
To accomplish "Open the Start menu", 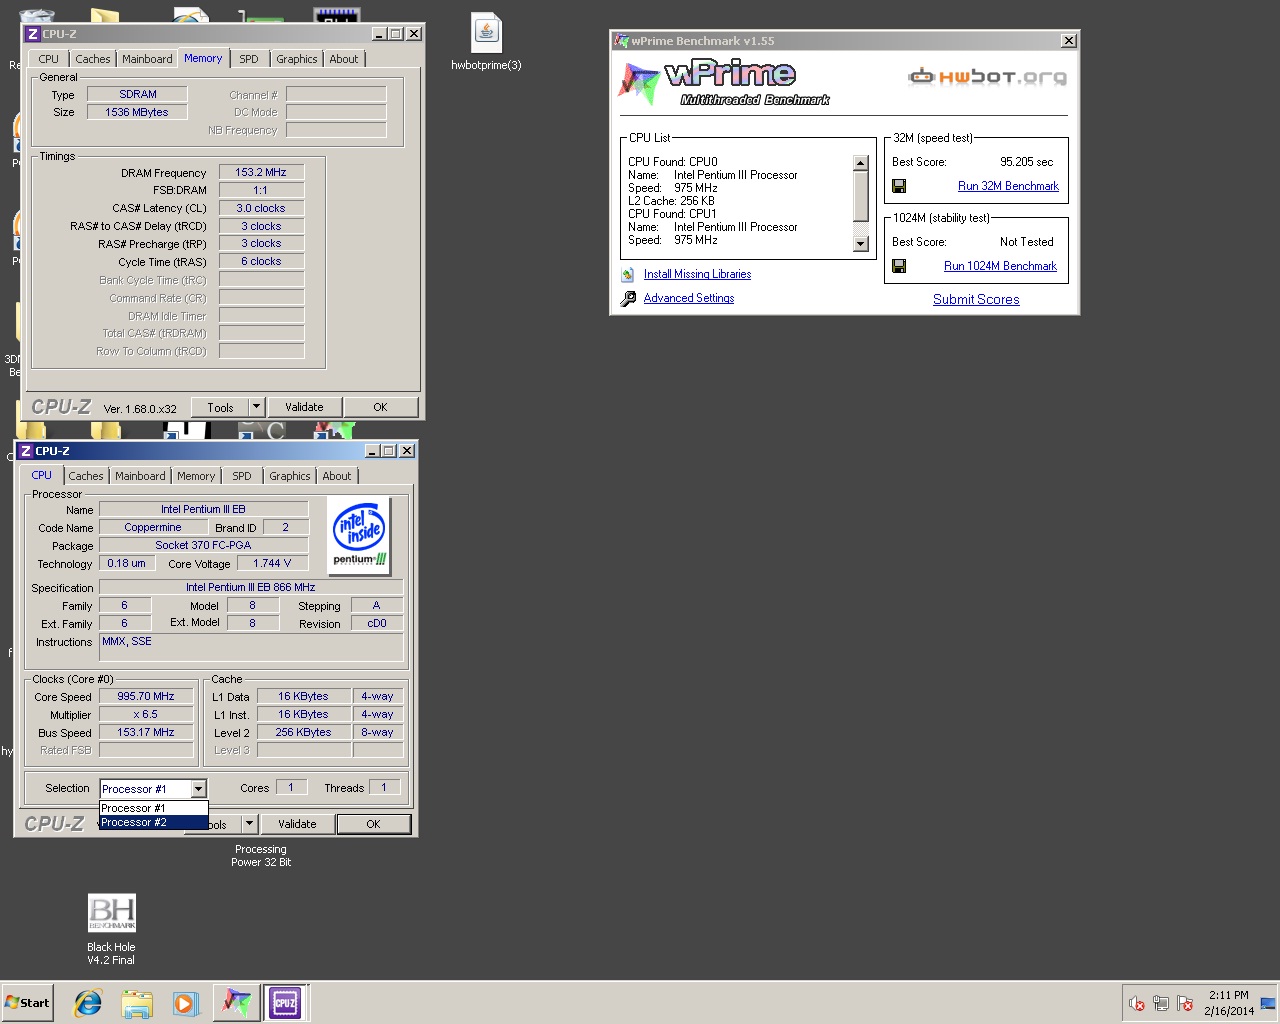I will [x=27, y=1002].
